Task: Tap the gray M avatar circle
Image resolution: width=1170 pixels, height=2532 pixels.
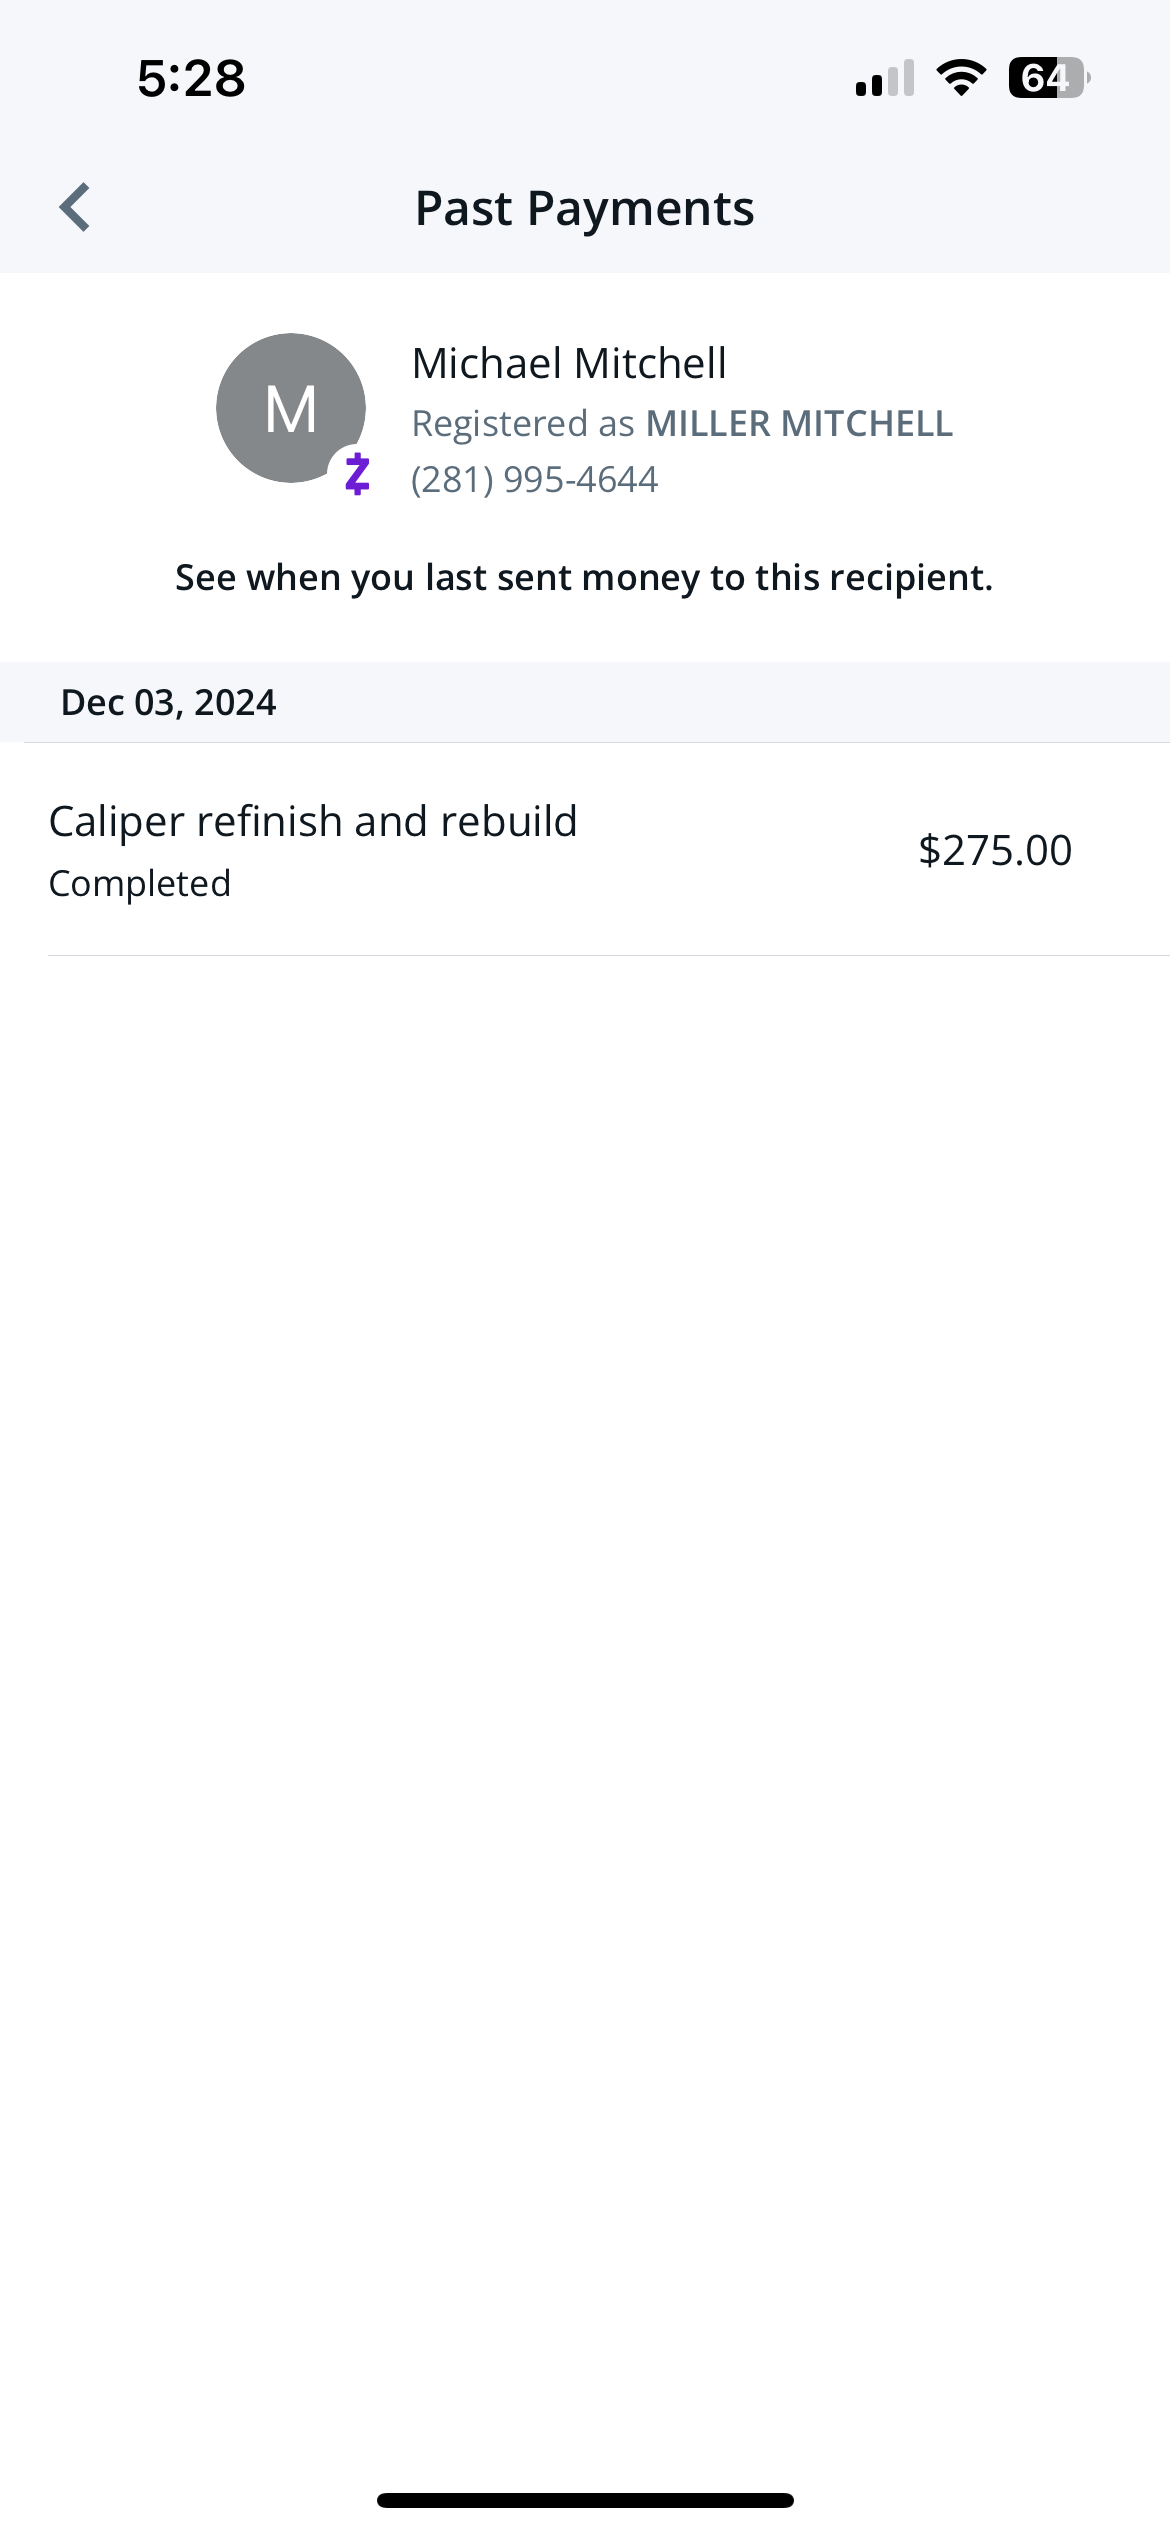Action: tap(291, 408)
